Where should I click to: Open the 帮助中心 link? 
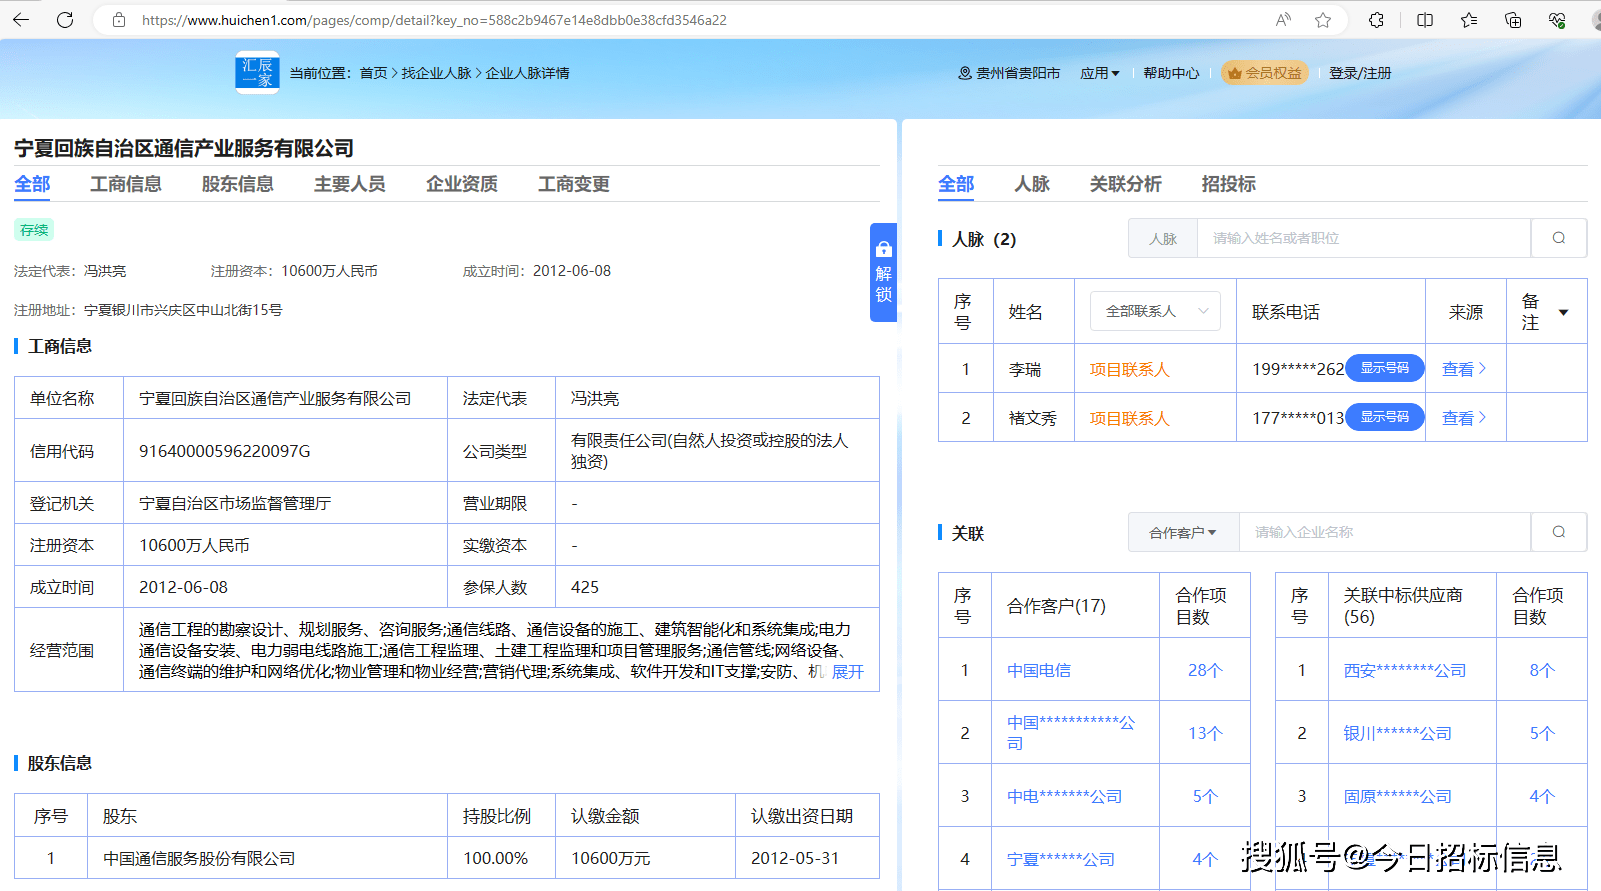1171,73
